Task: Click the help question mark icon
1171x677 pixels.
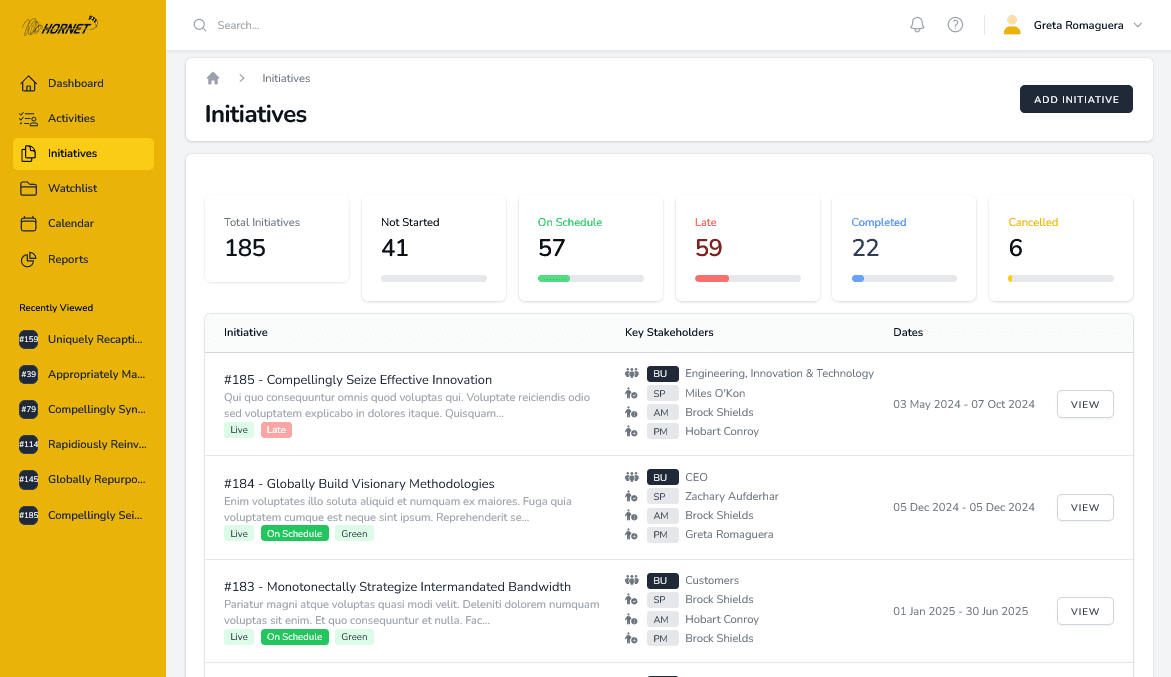Action: click(x=955, y=25)
